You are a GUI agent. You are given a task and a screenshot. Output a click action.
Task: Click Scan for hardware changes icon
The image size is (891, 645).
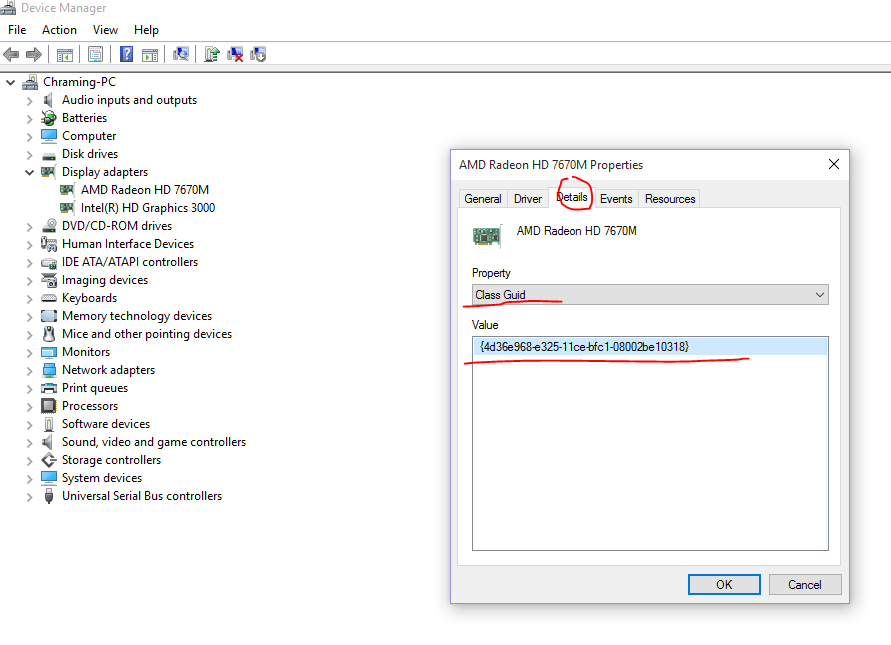(x=181, y=54)
